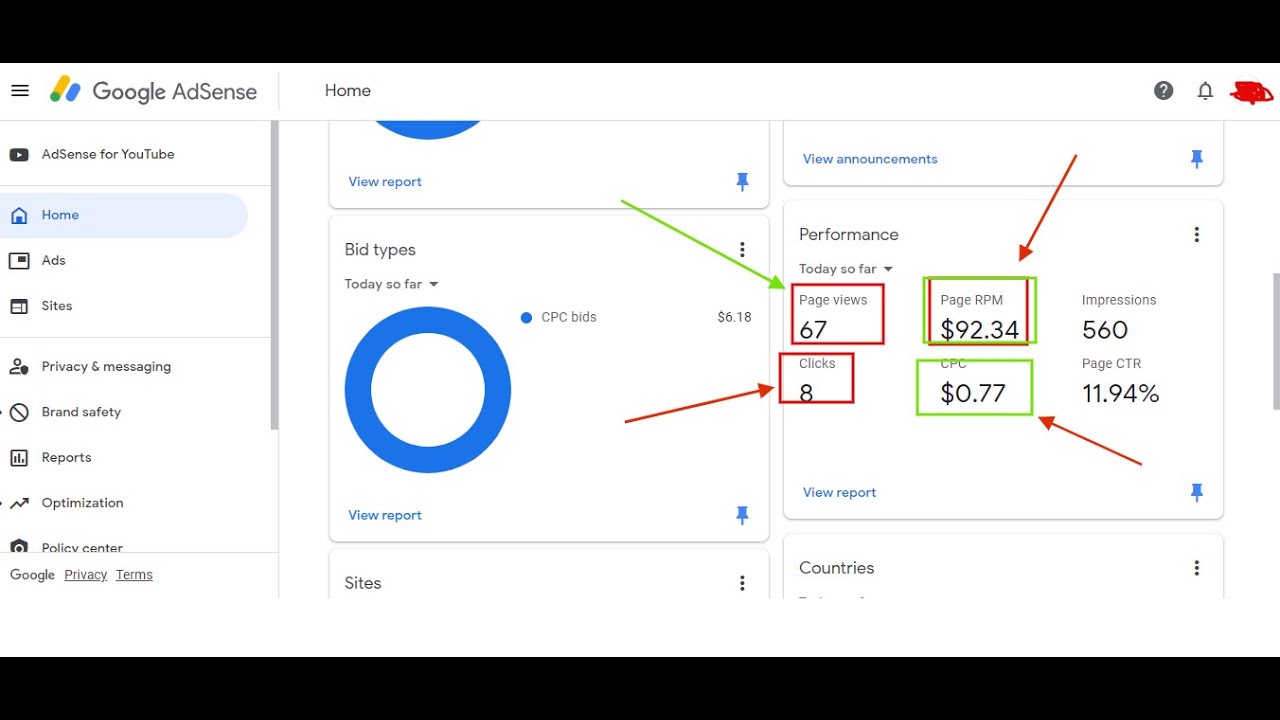
Task: Go to Home in the sidebar
Action: pos(124,215)
